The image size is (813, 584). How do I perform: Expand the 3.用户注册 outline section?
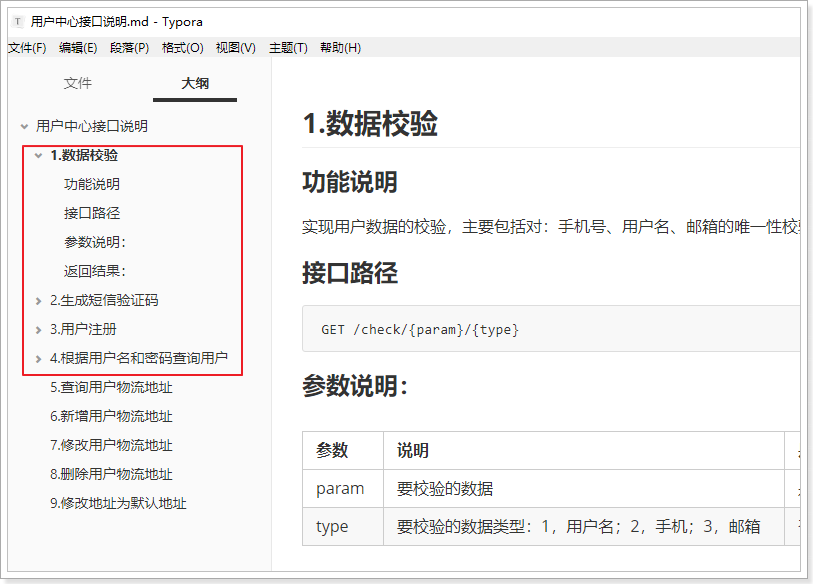[38, 329]
